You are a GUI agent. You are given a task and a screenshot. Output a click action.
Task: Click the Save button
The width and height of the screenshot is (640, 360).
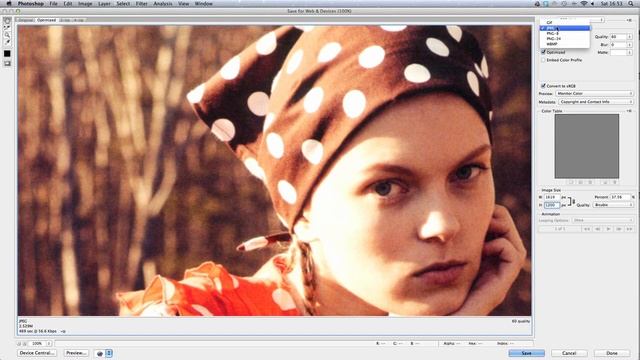527,353
